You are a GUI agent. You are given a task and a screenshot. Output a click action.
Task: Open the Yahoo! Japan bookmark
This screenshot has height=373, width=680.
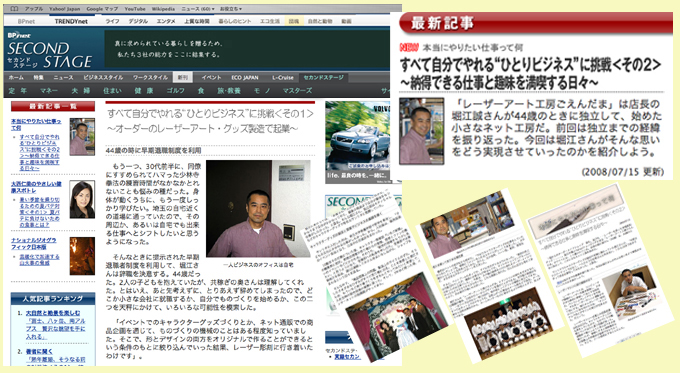65,9
